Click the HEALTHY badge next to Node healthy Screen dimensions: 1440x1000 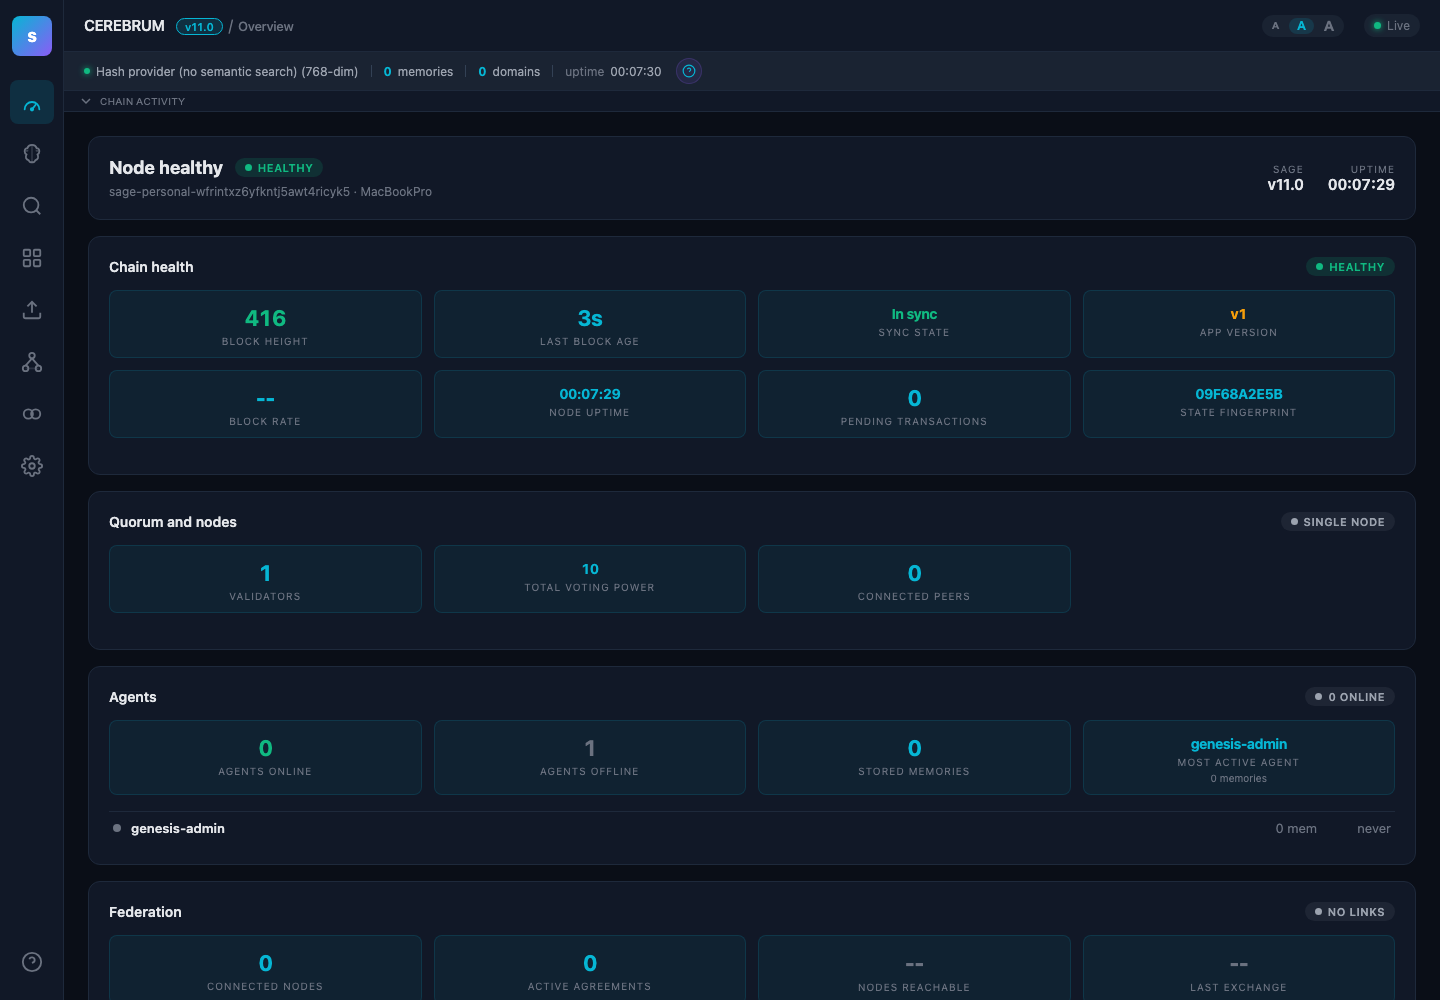coord(279,168)
